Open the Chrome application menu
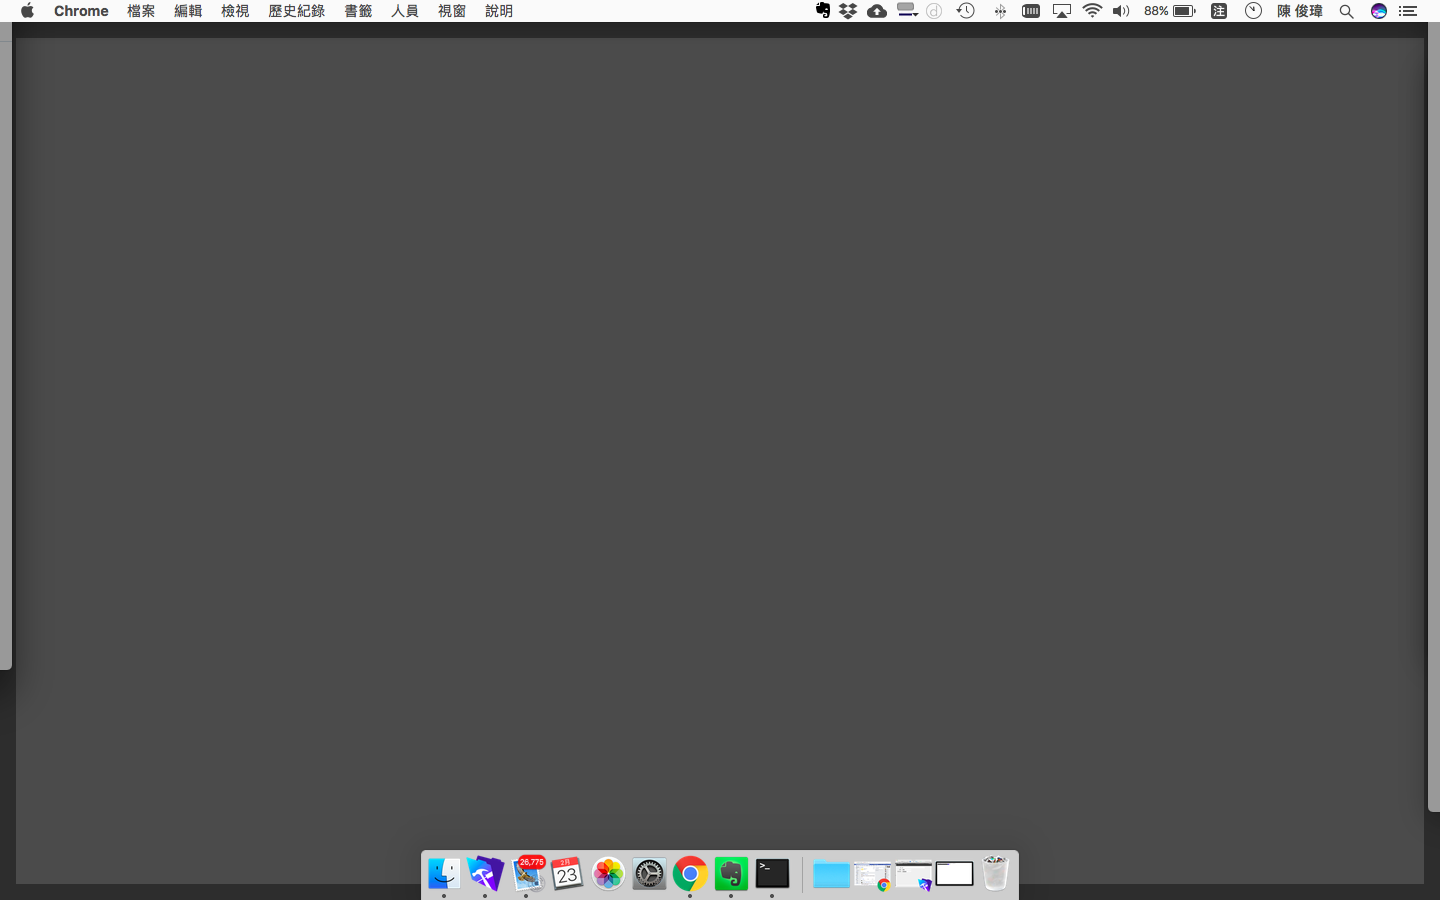This screenshot has height=900, width=1440. (x=81, y=11)
